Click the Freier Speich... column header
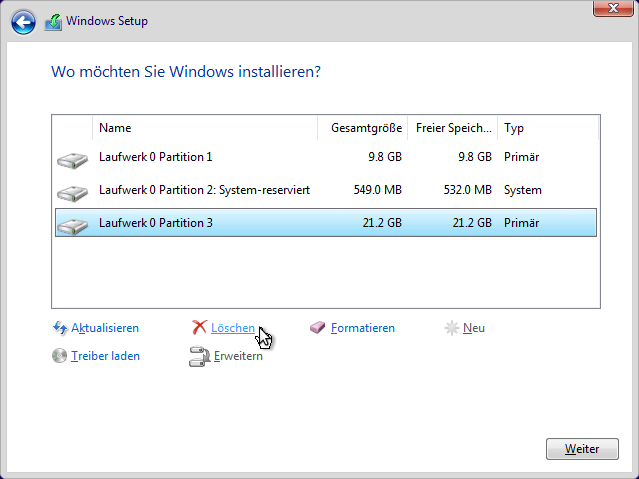639x479 pixels. tap(453, 128)
